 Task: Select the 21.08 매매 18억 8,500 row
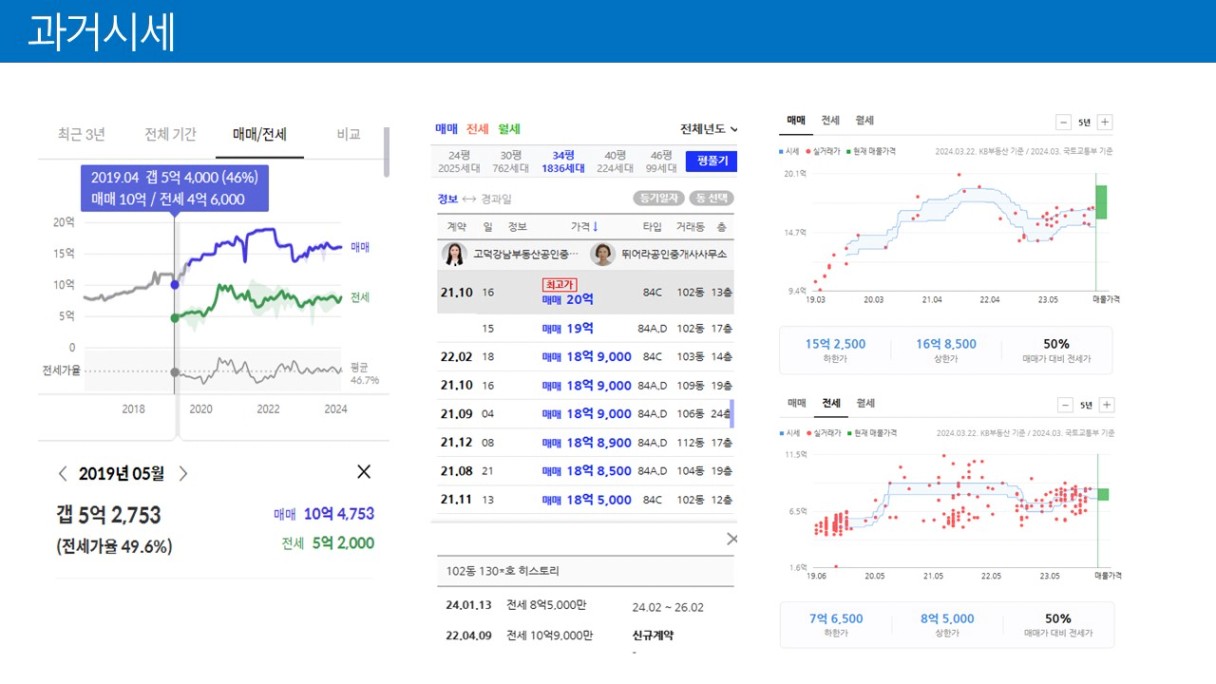(586, 471)
